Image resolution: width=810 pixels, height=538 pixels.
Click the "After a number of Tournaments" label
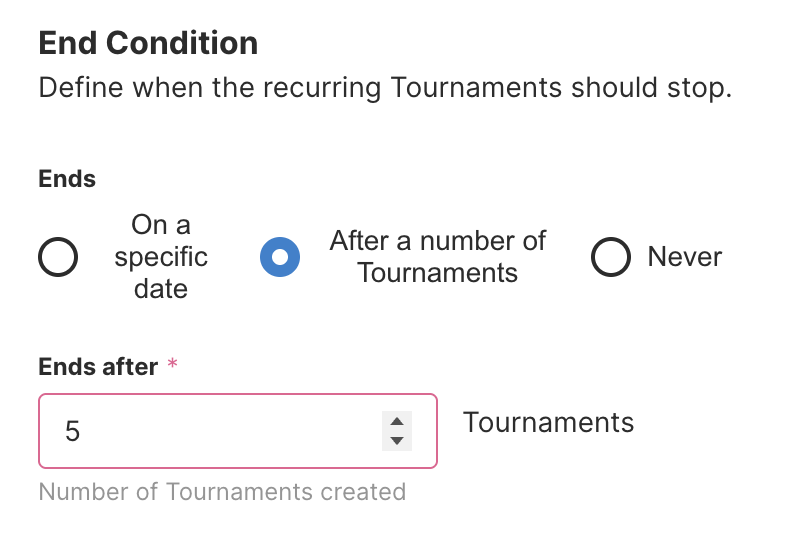point(438,257)
